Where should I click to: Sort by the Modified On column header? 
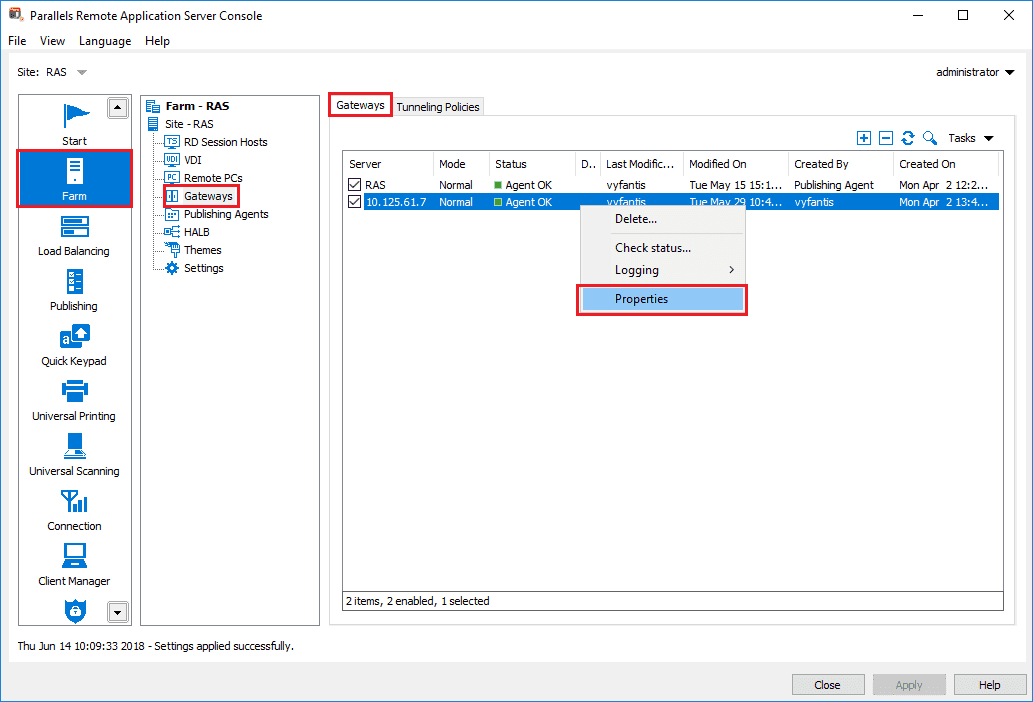tap(735, 164)
